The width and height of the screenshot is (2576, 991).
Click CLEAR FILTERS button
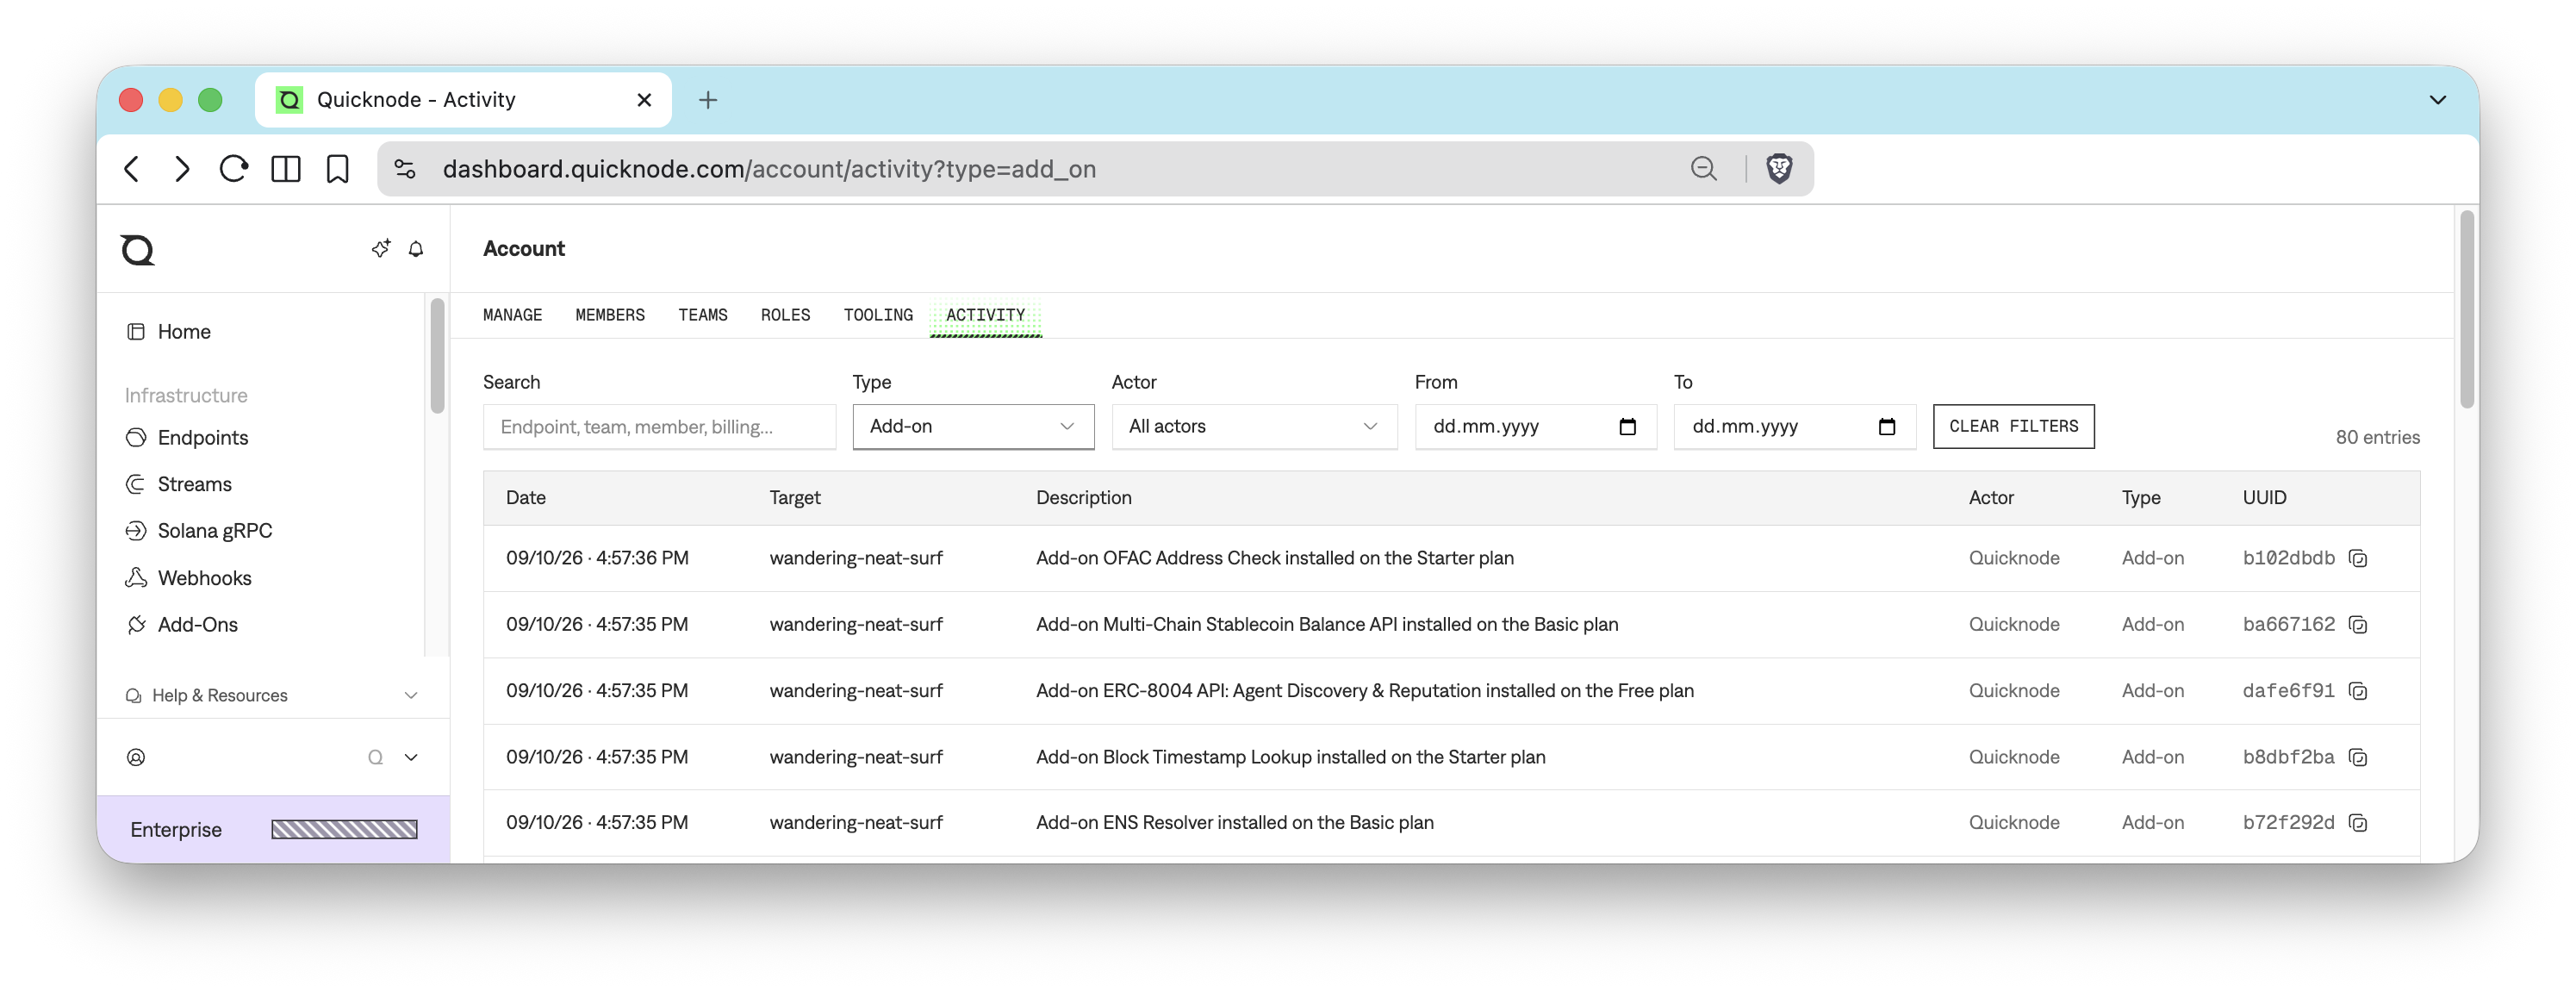tap(2013, 427)
